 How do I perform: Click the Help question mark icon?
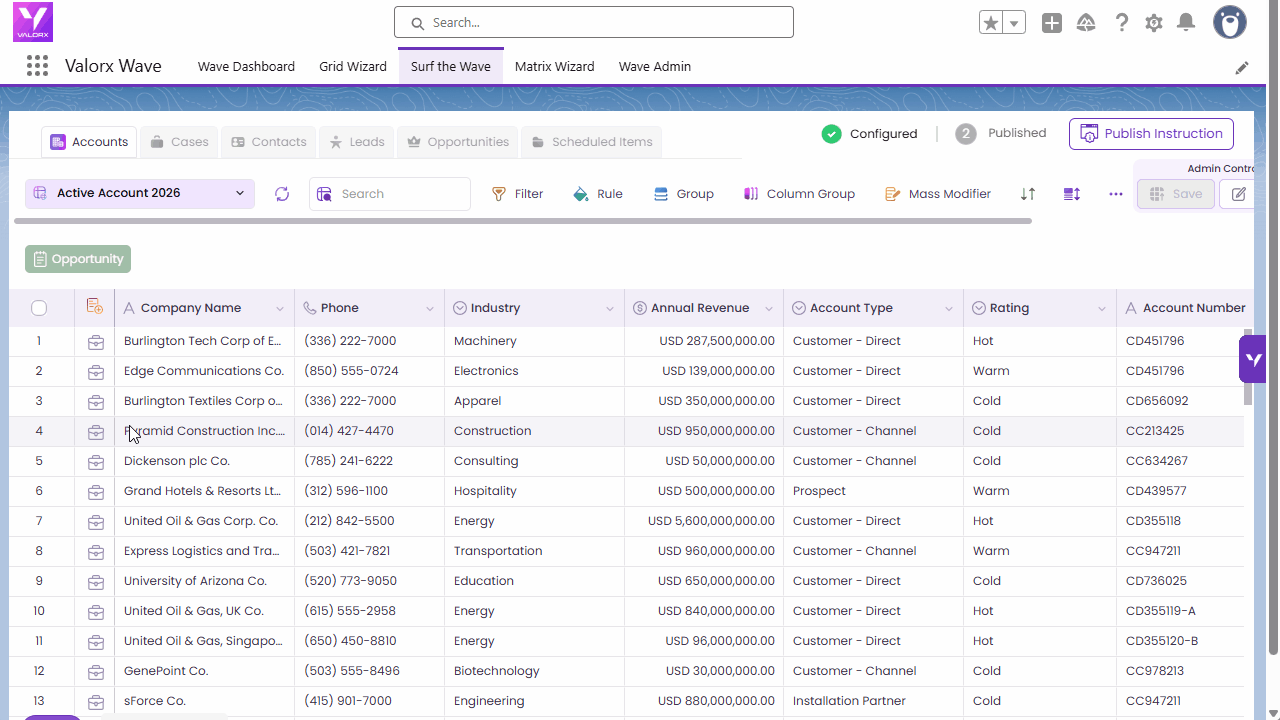(x=1122, y=23)
